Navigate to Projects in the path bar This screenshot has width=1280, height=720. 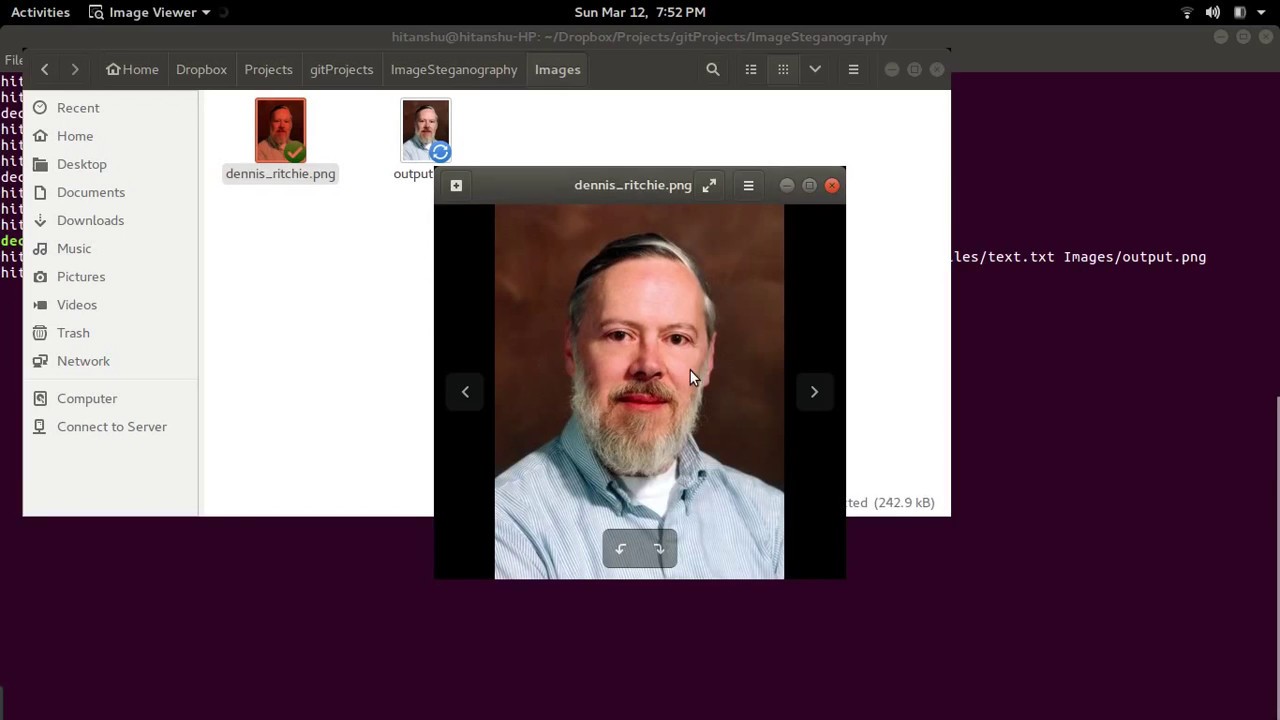click(268, 69)
